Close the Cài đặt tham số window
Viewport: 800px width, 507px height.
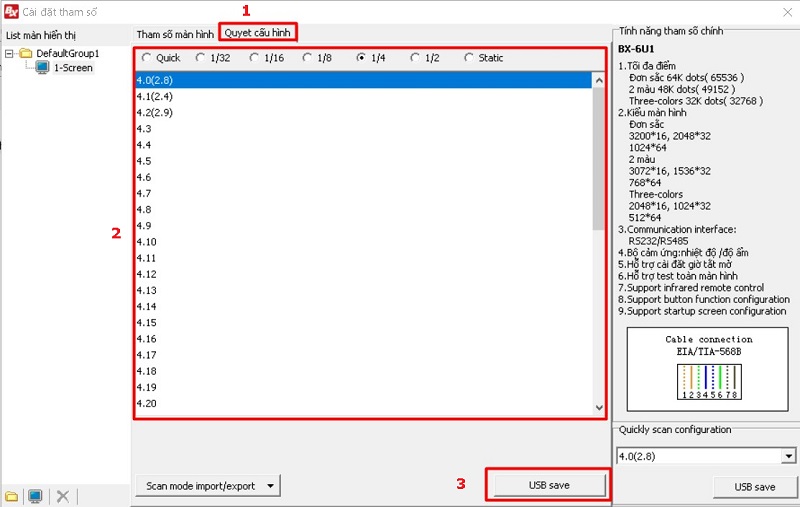click(x=787, y=12)
